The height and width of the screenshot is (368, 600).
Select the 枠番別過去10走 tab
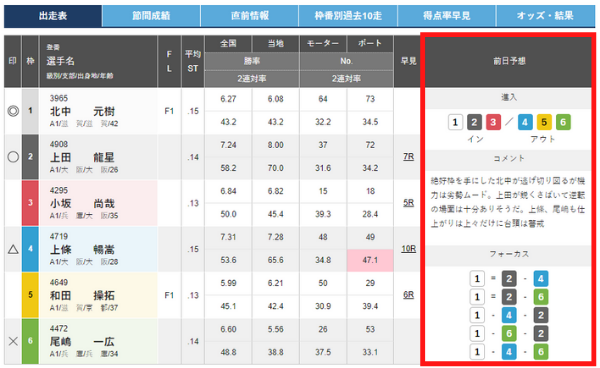coord(348,16)
